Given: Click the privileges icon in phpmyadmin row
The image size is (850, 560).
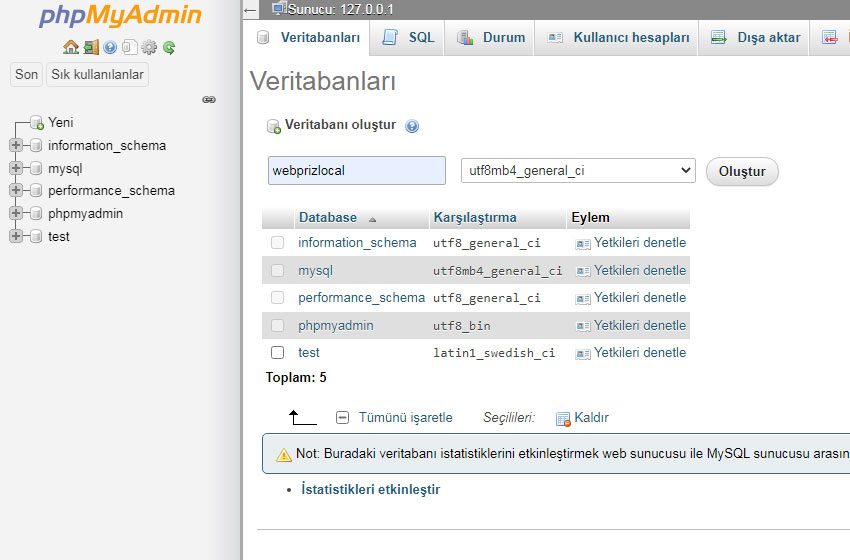Looking at the screenshot, I should 583,326.
